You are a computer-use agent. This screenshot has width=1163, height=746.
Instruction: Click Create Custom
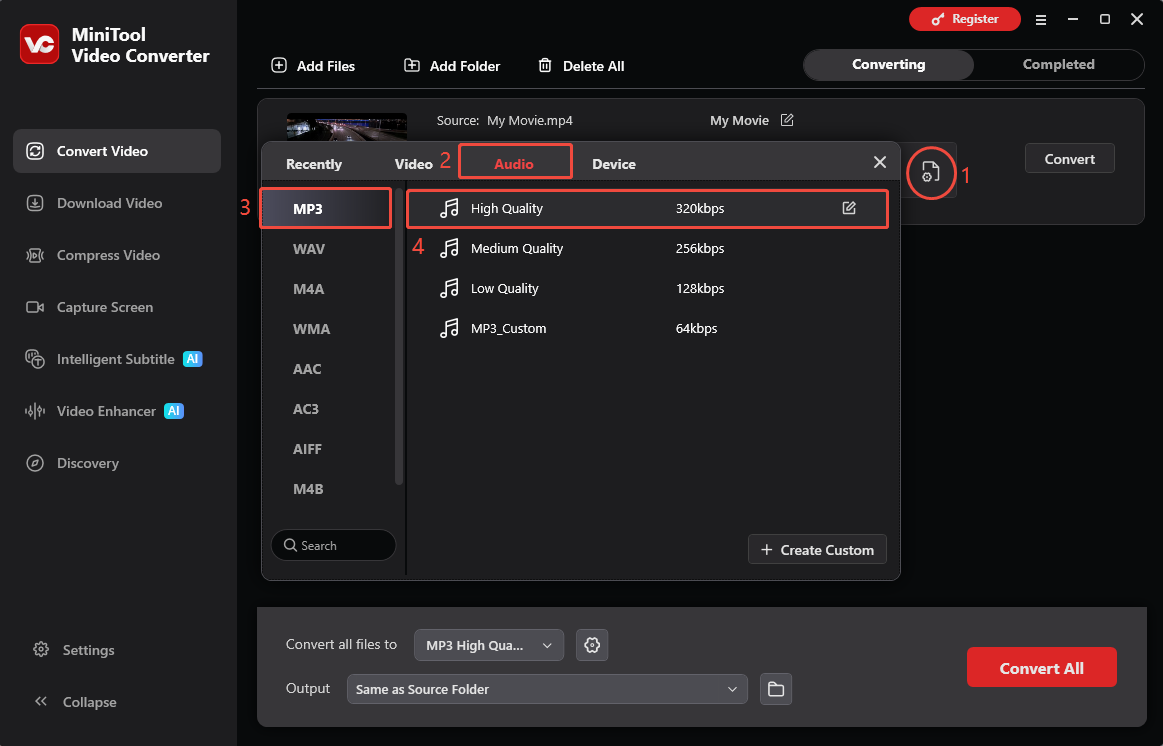click(817, 549)
